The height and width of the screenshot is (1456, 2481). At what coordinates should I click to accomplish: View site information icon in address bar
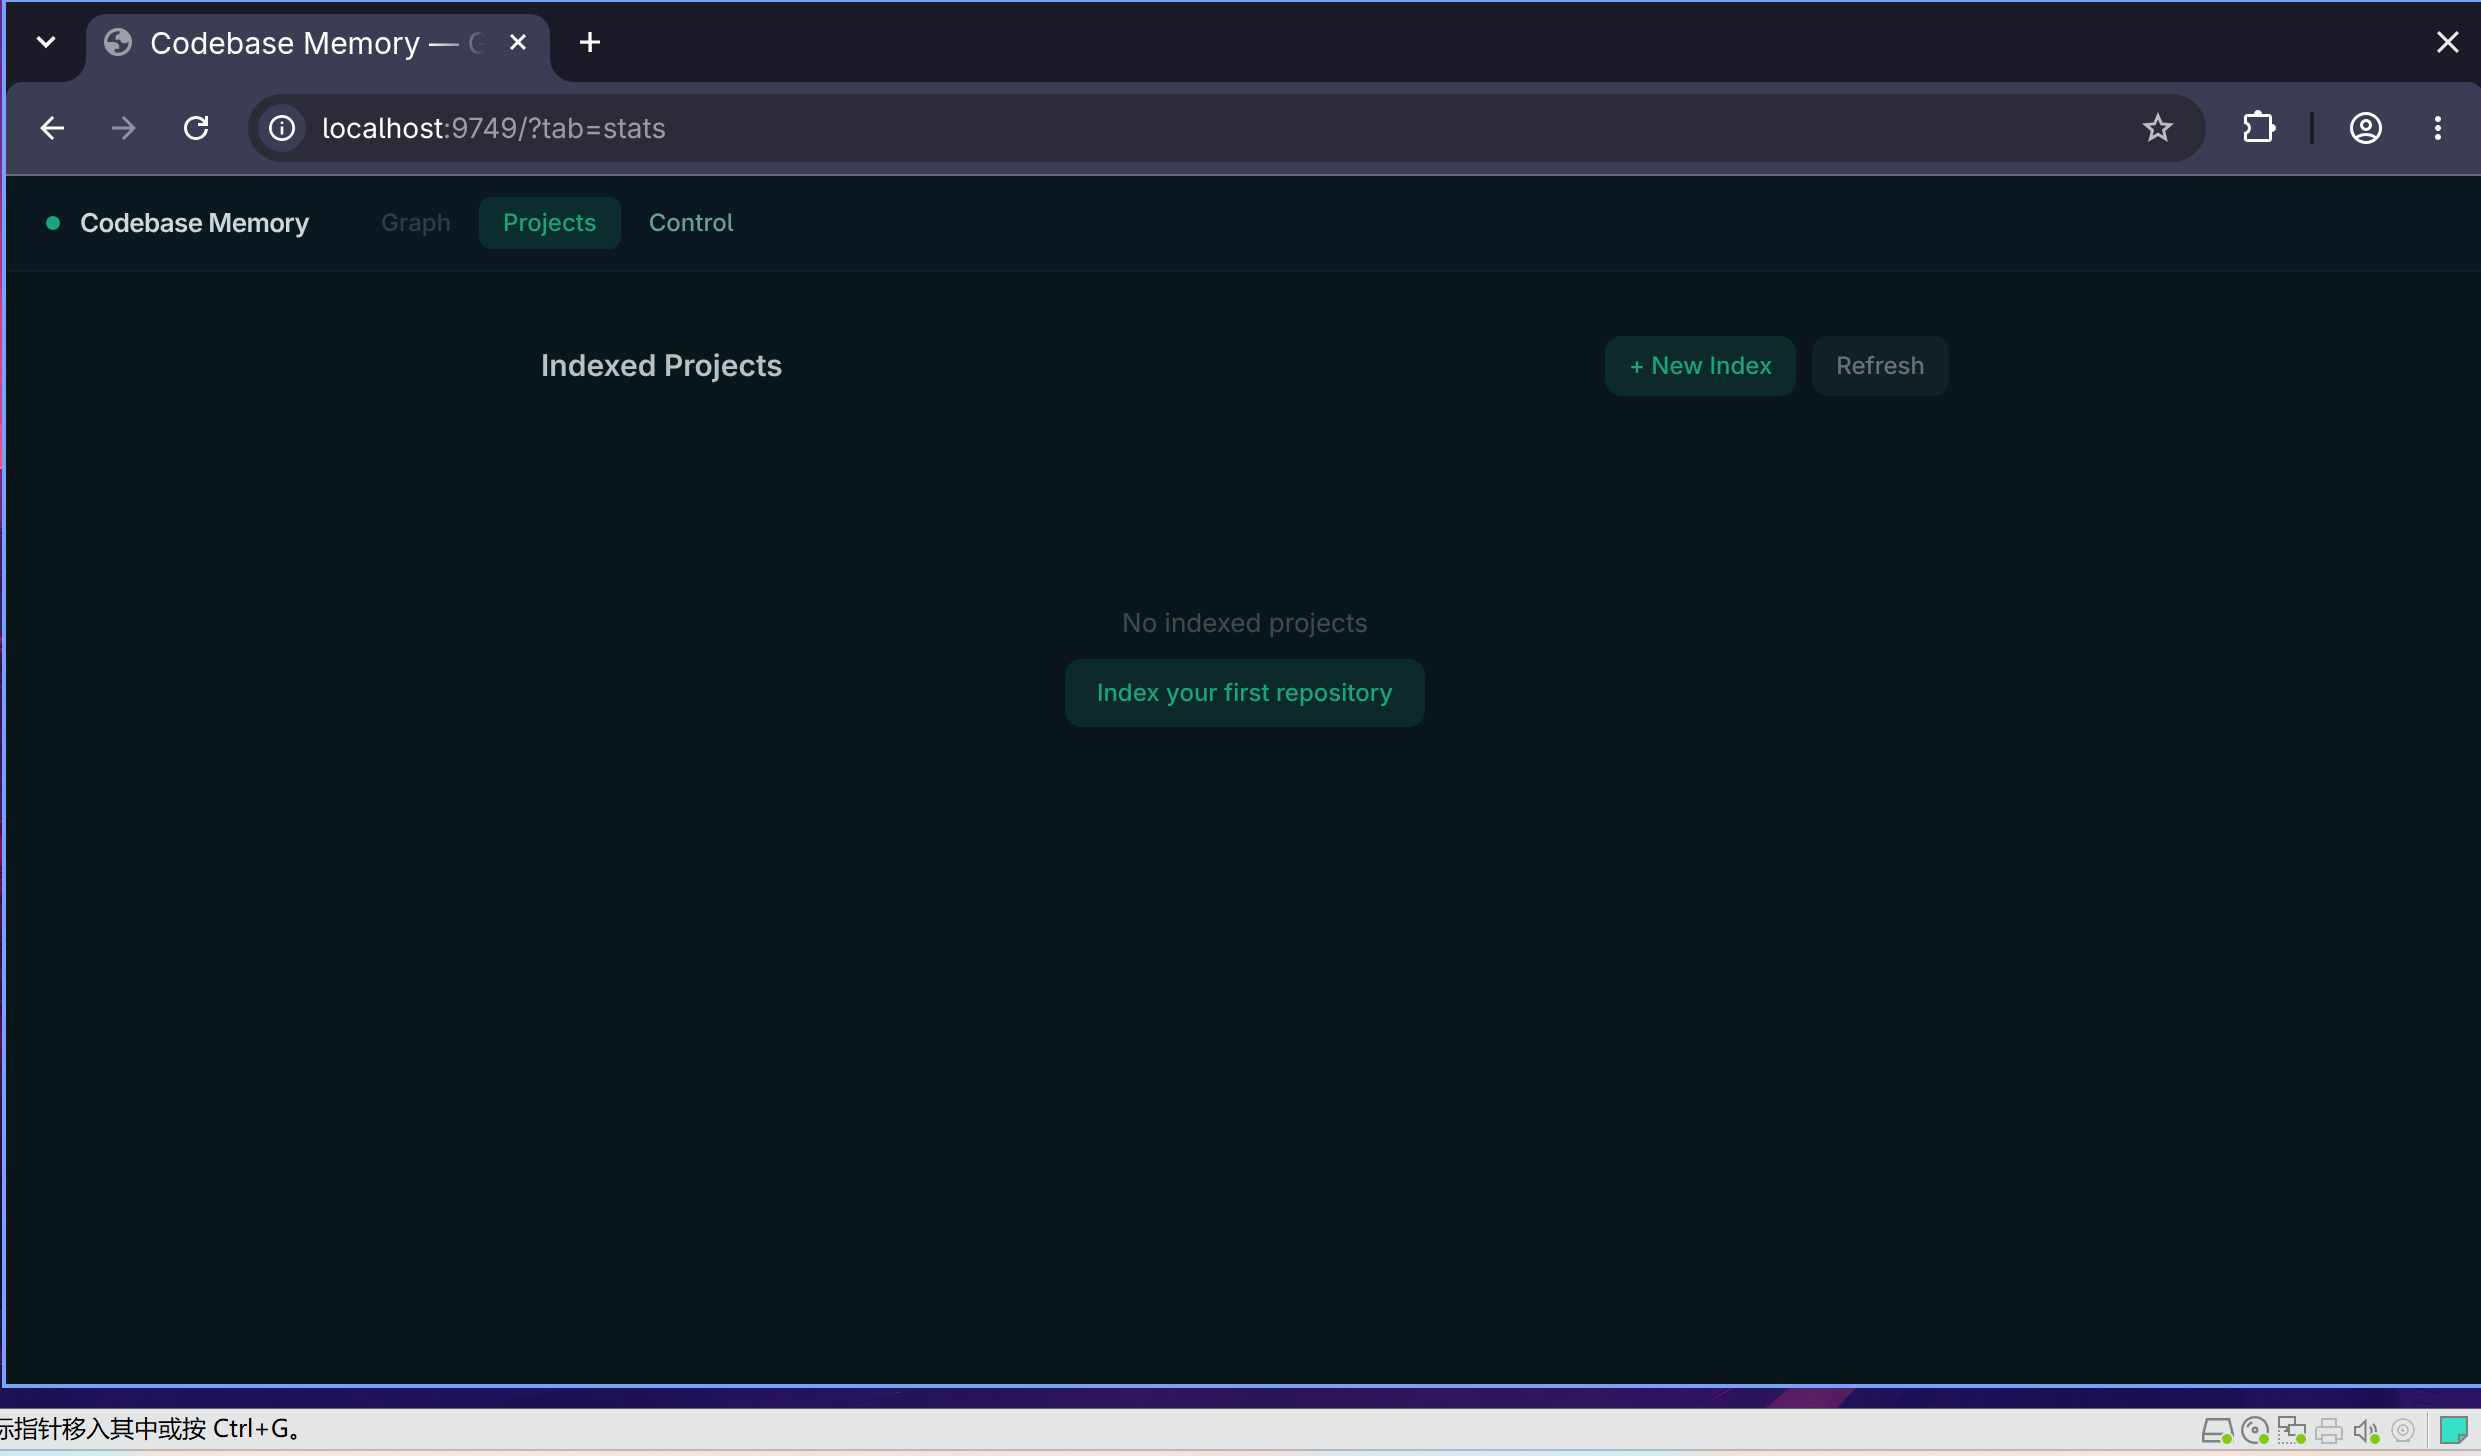[283, 128]
